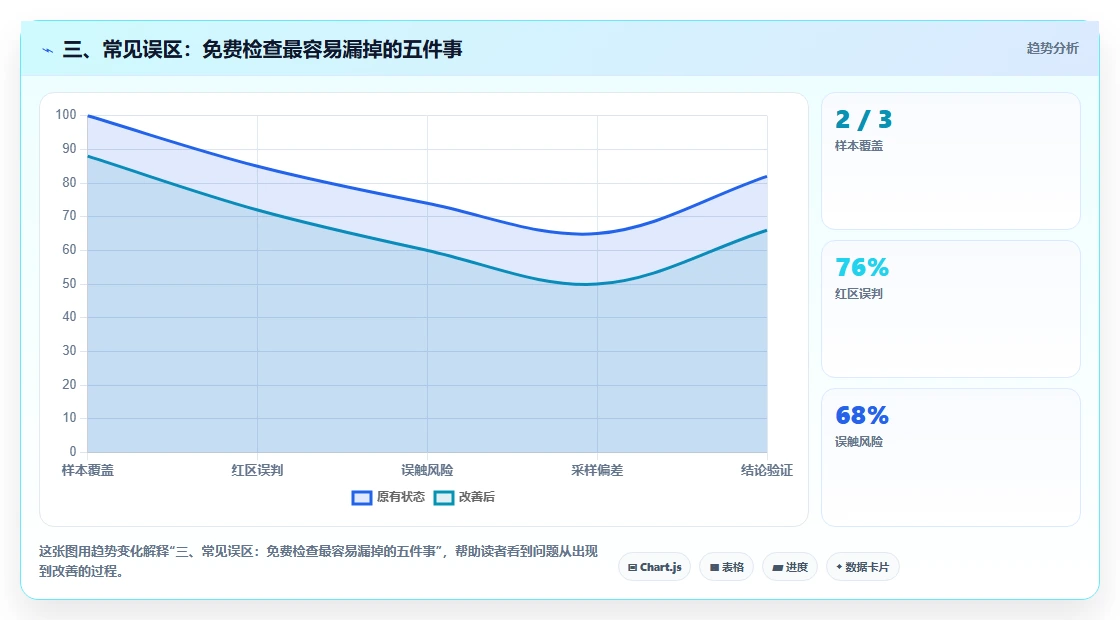Viewport: 1120px width, 620px height.
Task: Click the 采样偏差 x-axis label
Action: (597, 470)
